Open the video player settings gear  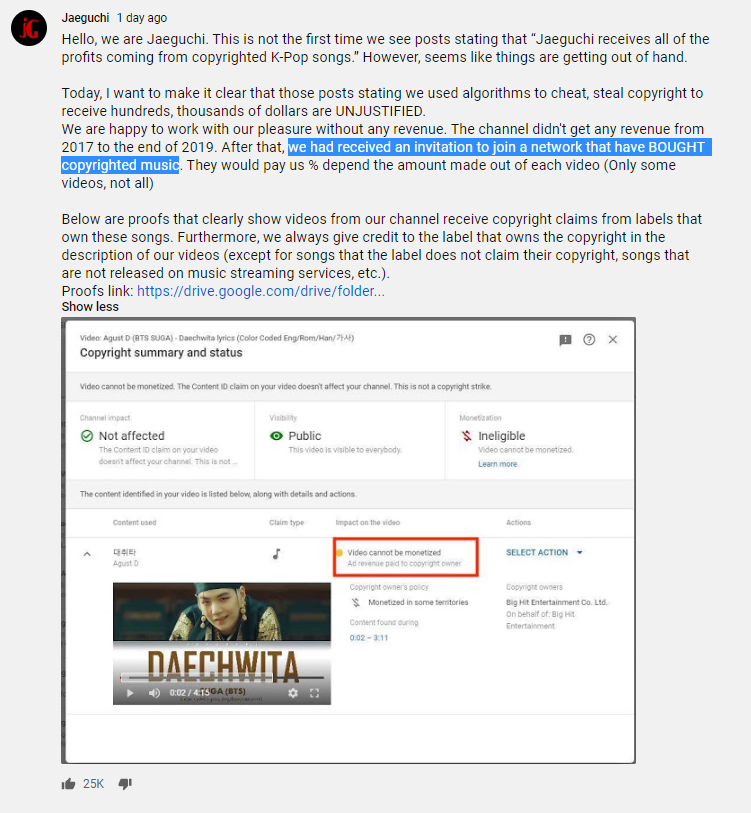(293, 693)
